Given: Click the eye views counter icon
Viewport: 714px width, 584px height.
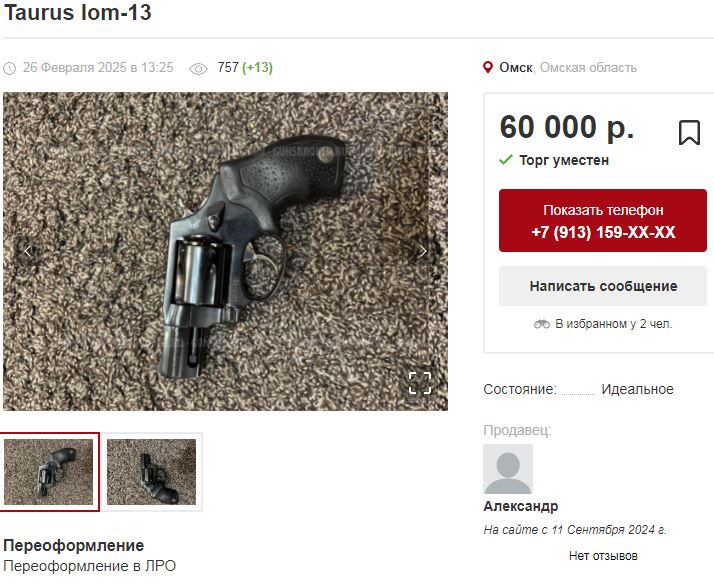Looking at the screenshot, I should [x=198, y=69].
